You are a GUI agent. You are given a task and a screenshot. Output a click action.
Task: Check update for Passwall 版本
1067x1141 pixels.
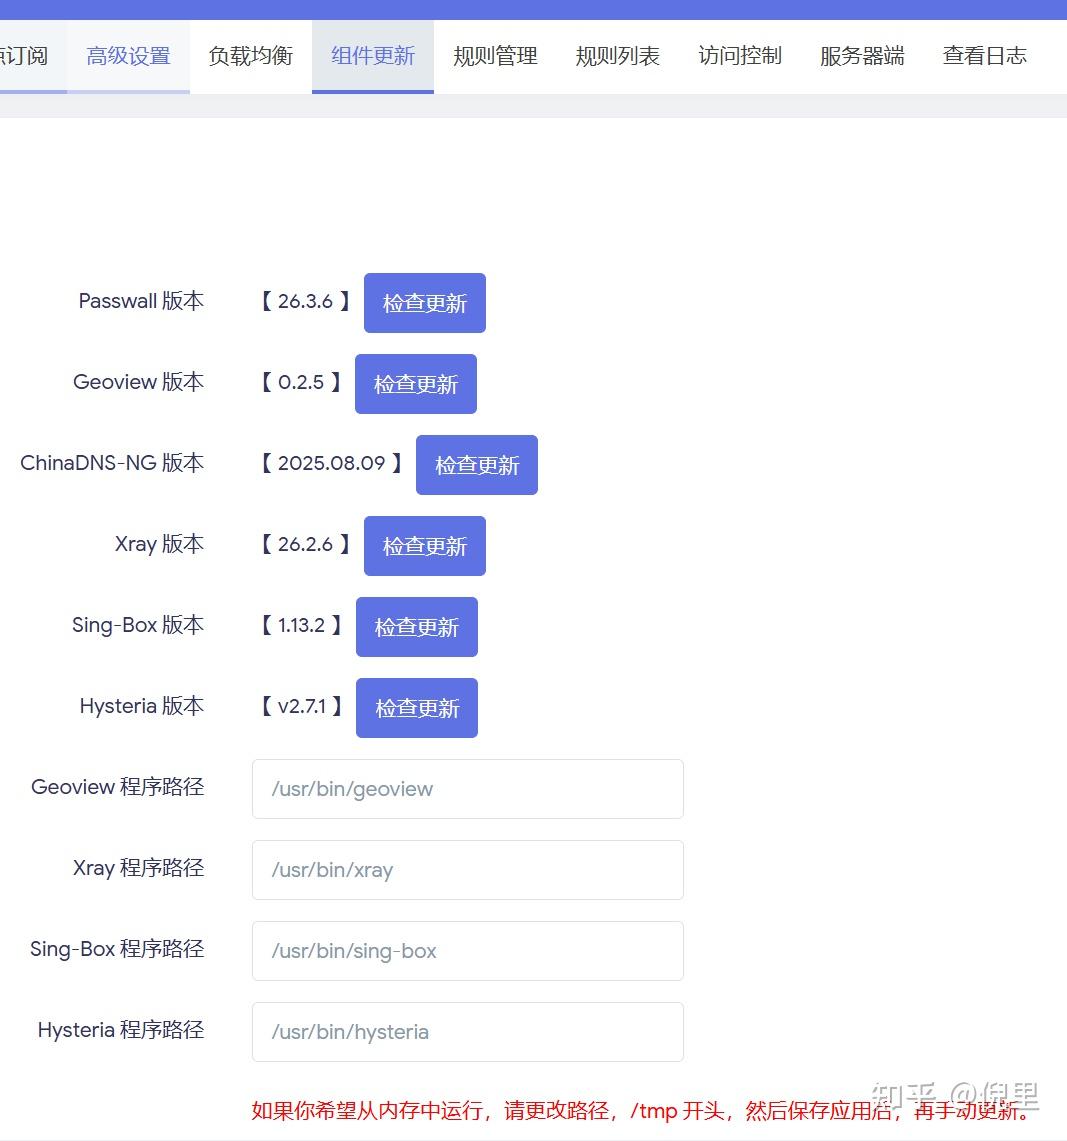424,303
